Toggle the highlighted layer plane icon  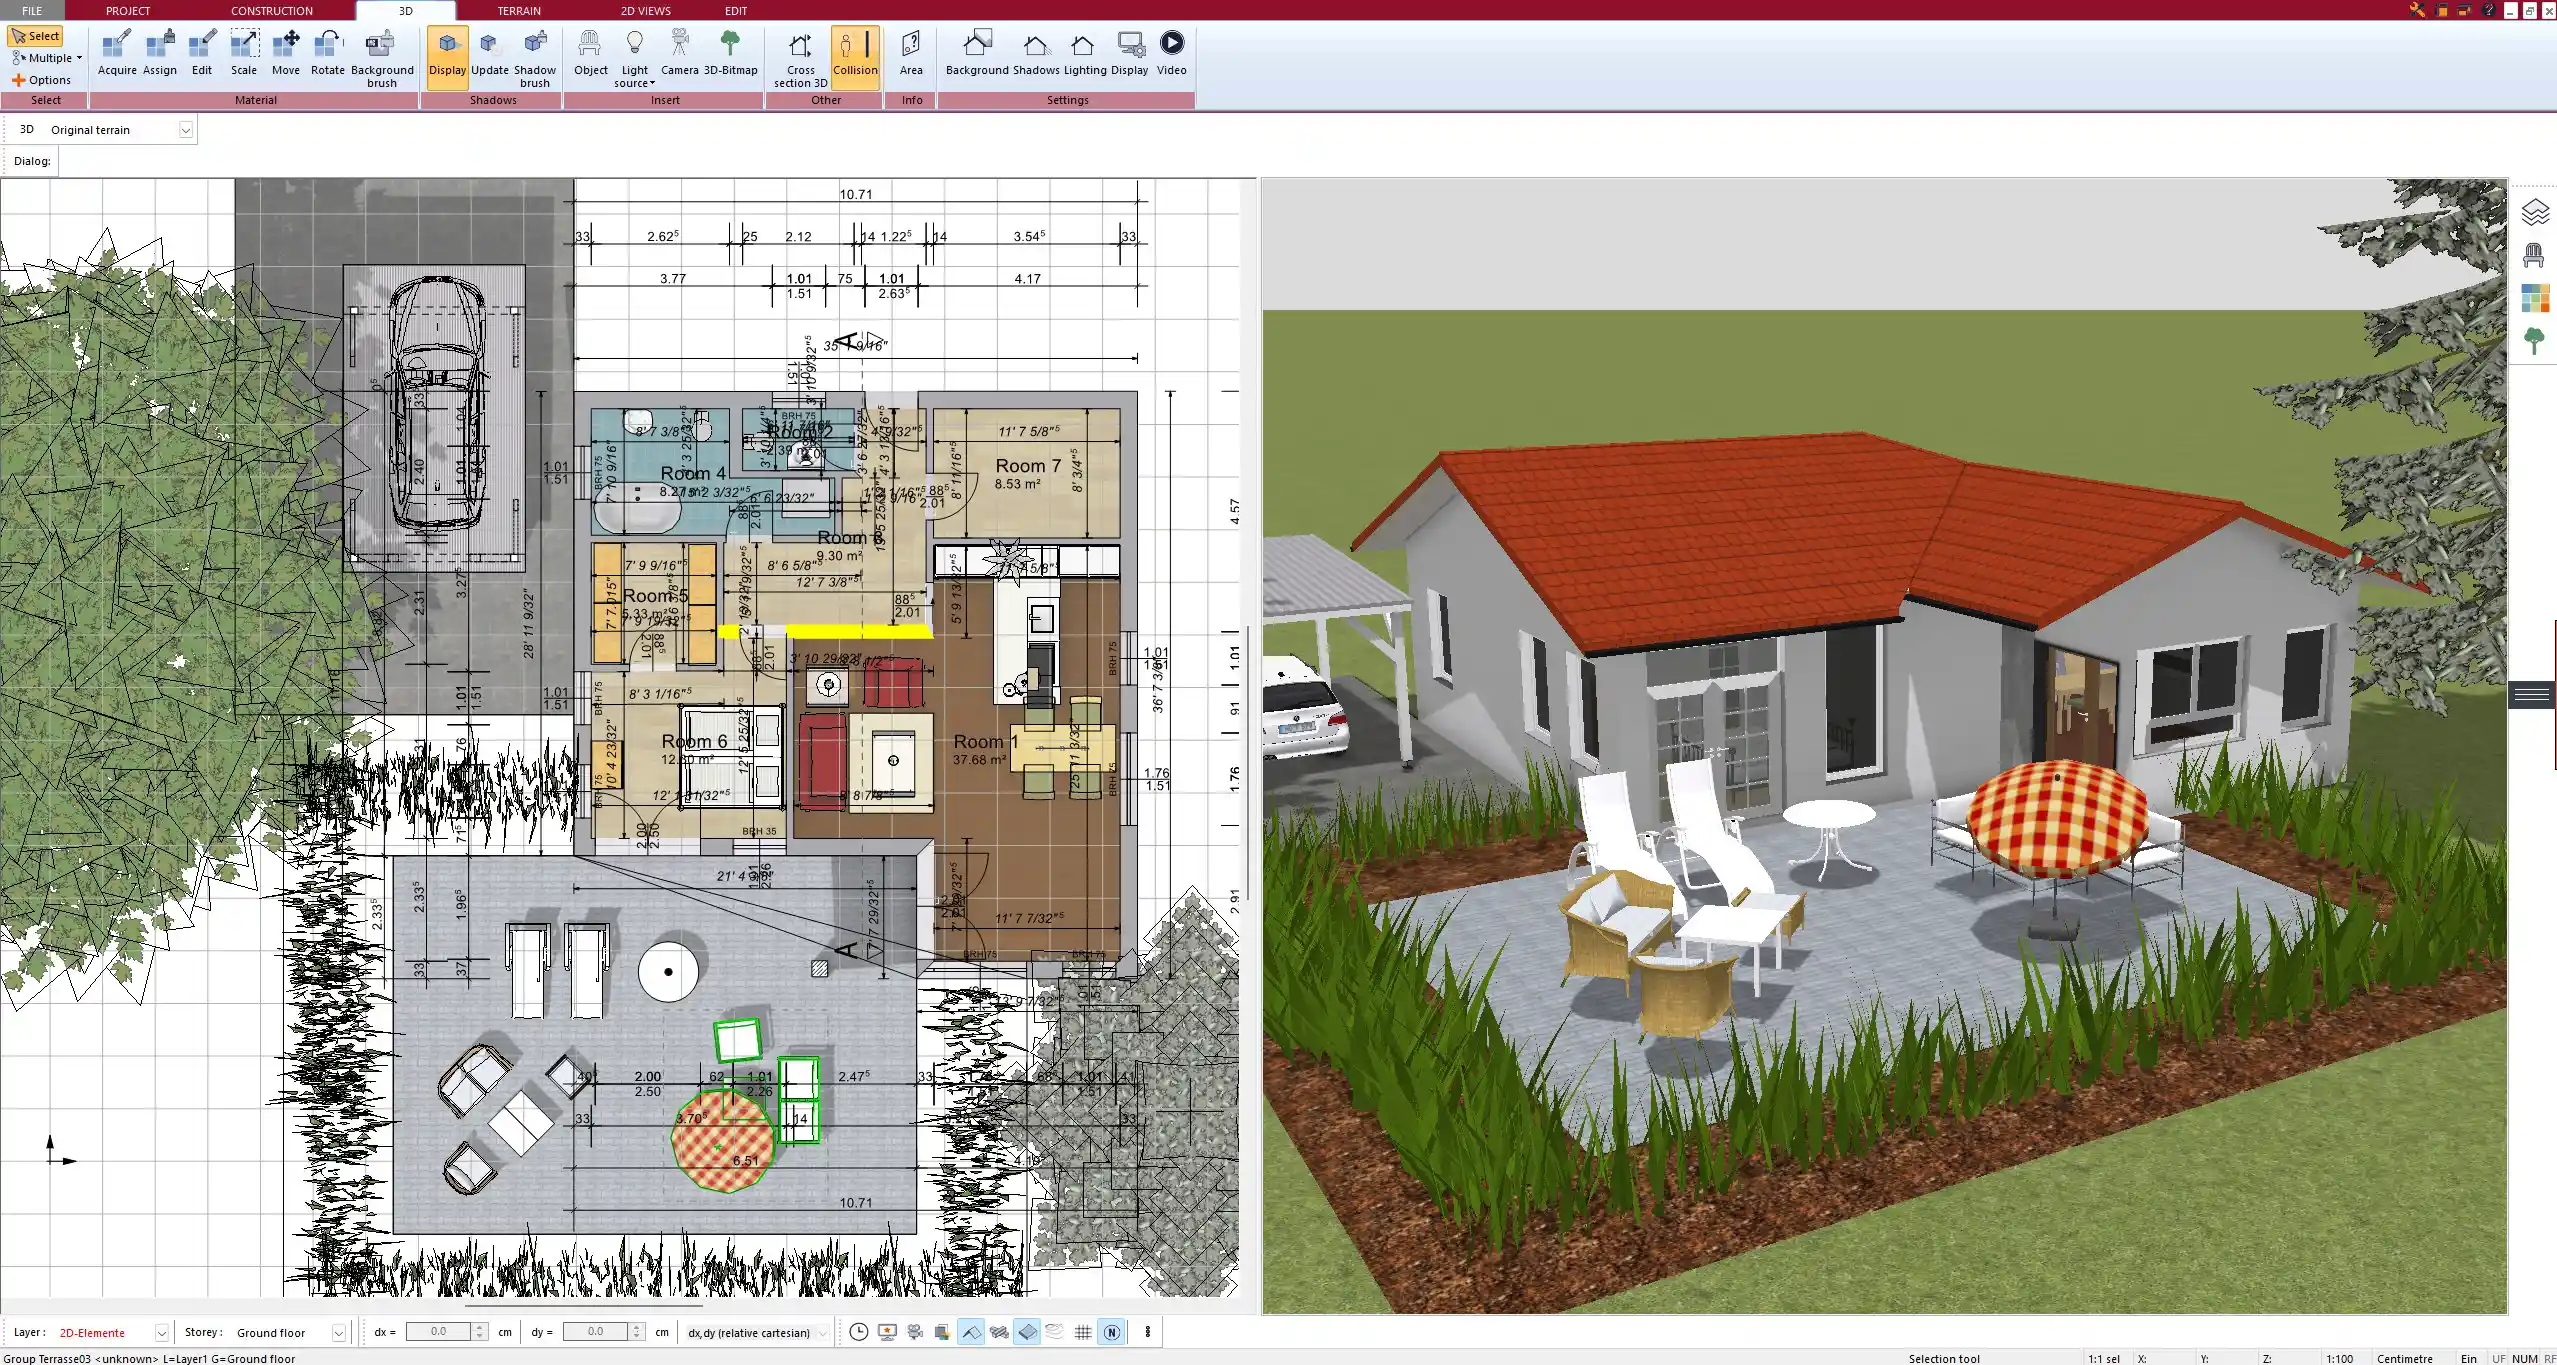(x=1027, y=1332)
